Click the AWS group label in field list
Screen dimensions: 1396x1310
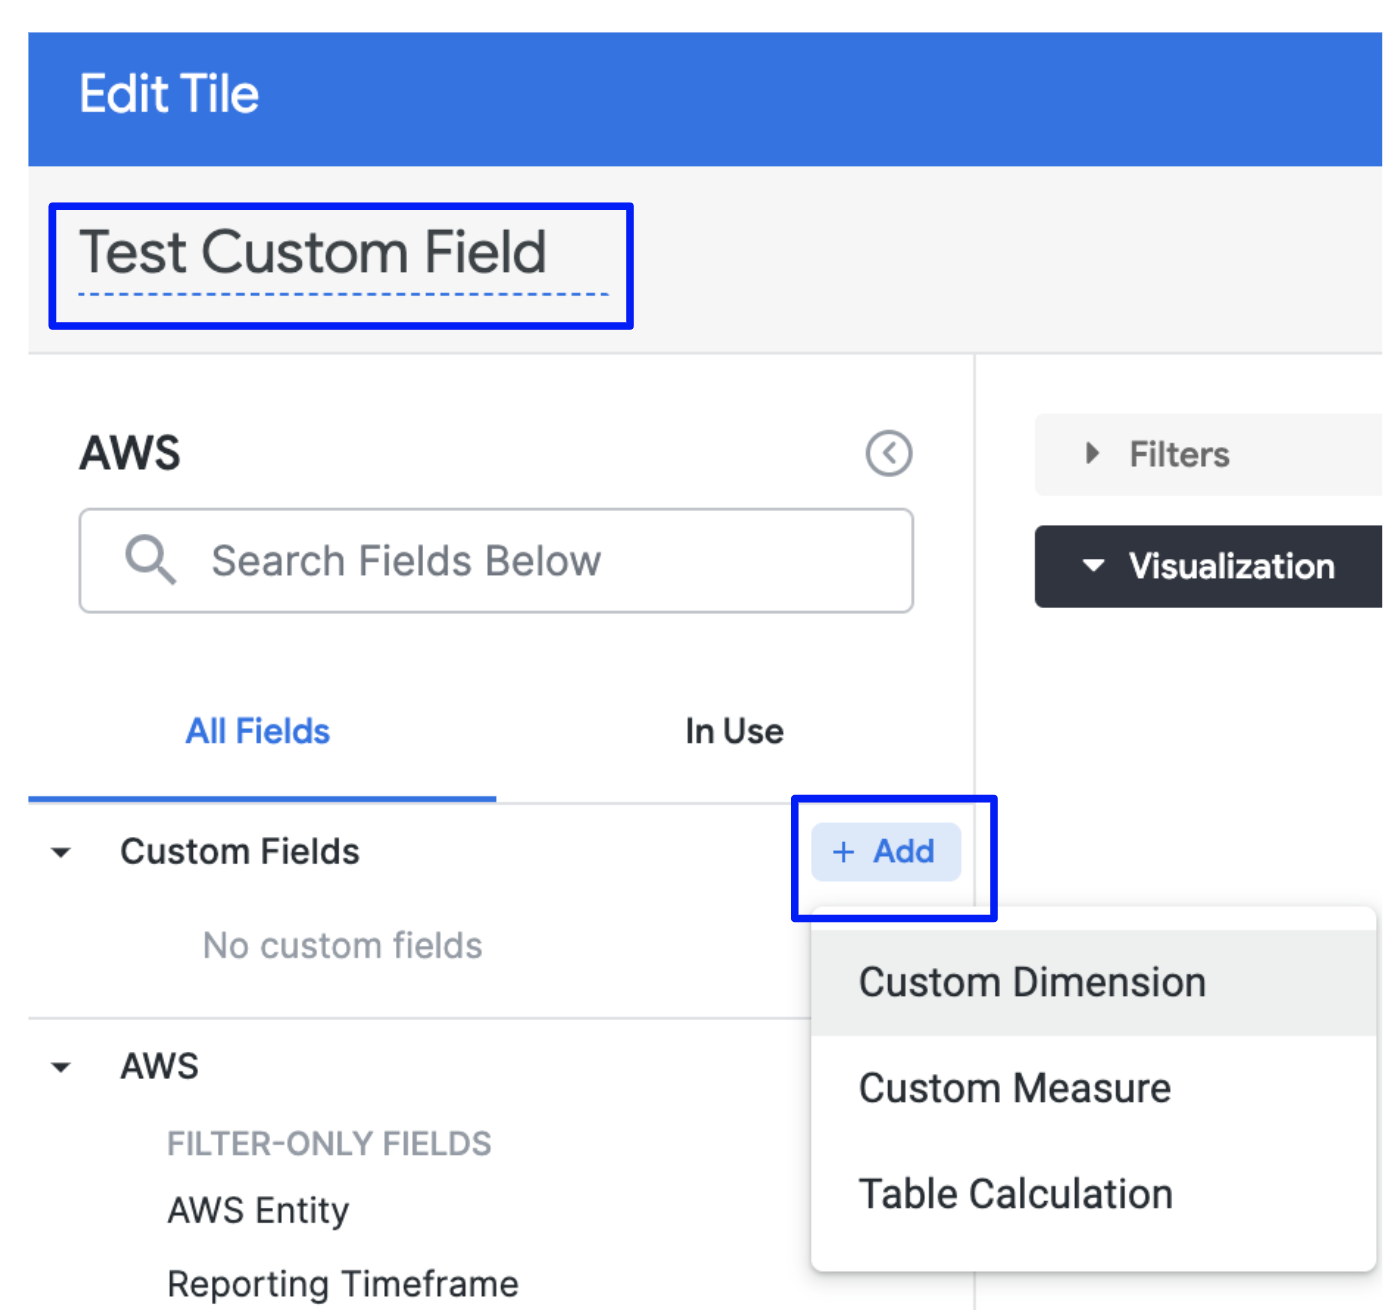(159, 1067)
